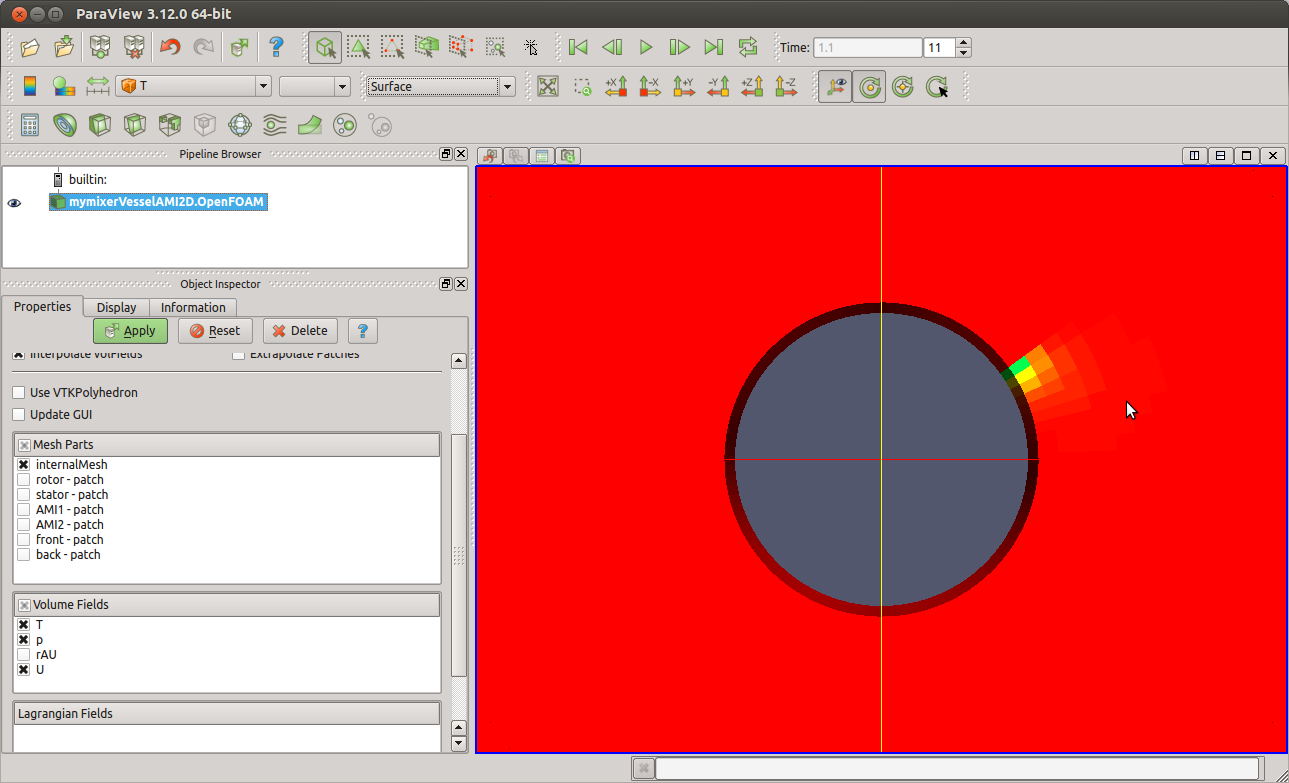Click the Undo arrow icon

click(x=170, y=47)
